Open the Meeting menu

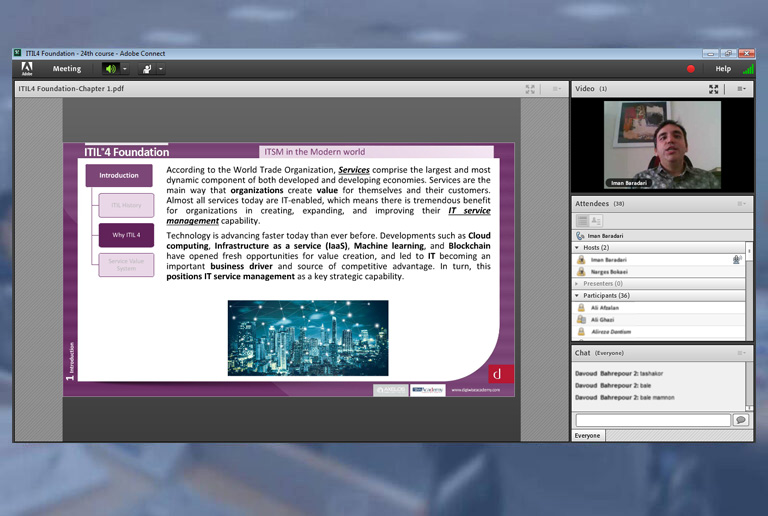click(67, 69)
